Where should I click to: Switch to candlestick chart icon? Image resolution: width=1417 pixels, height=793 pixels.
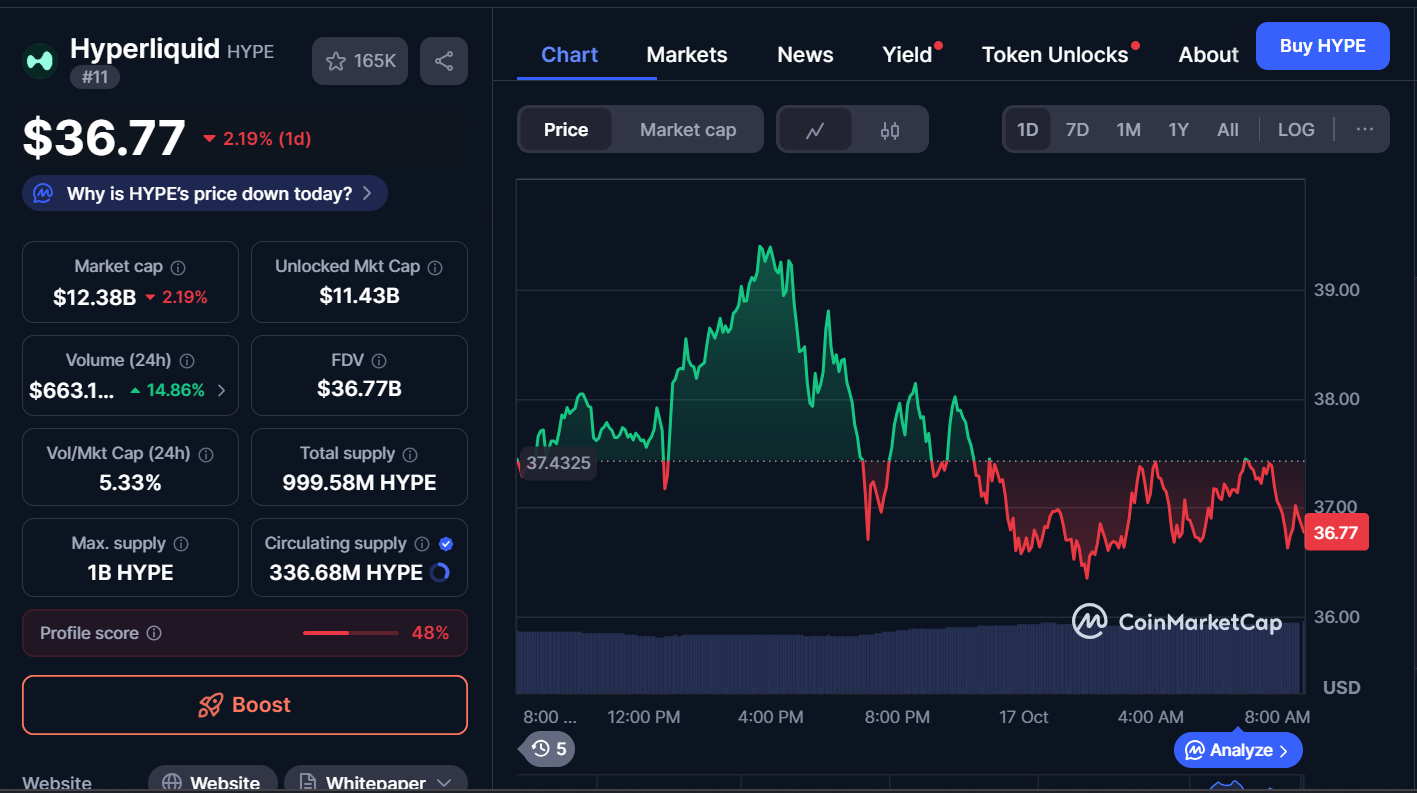click(889, 130)
